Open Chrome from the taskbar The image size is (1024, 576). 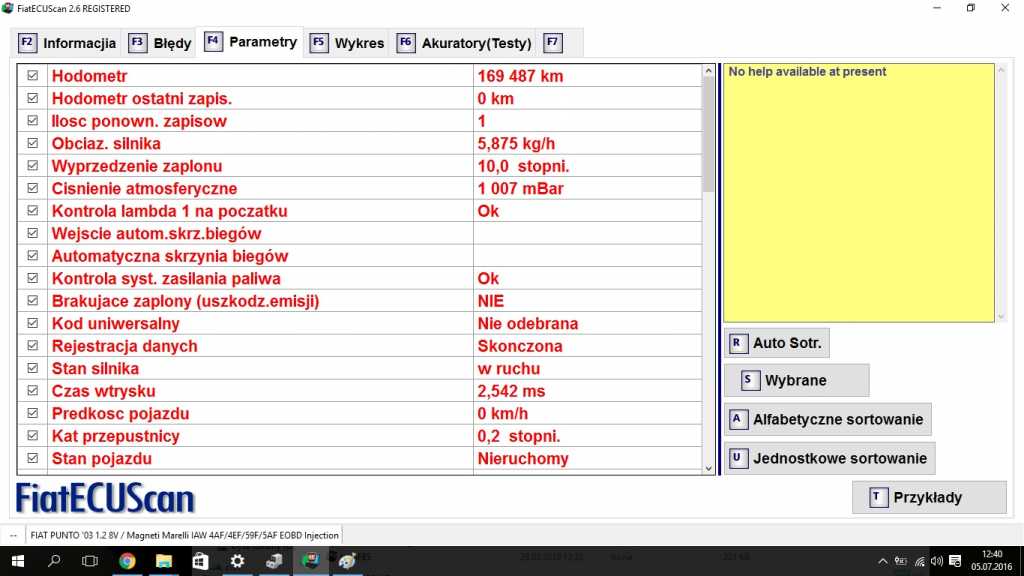point(127,561)
